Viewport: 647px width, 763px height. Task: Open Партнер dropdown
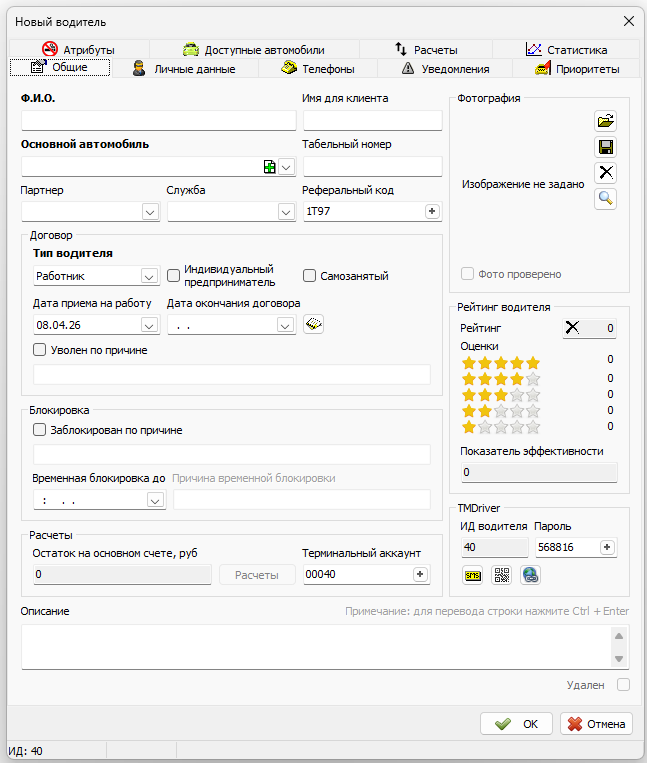pos(150,212)
